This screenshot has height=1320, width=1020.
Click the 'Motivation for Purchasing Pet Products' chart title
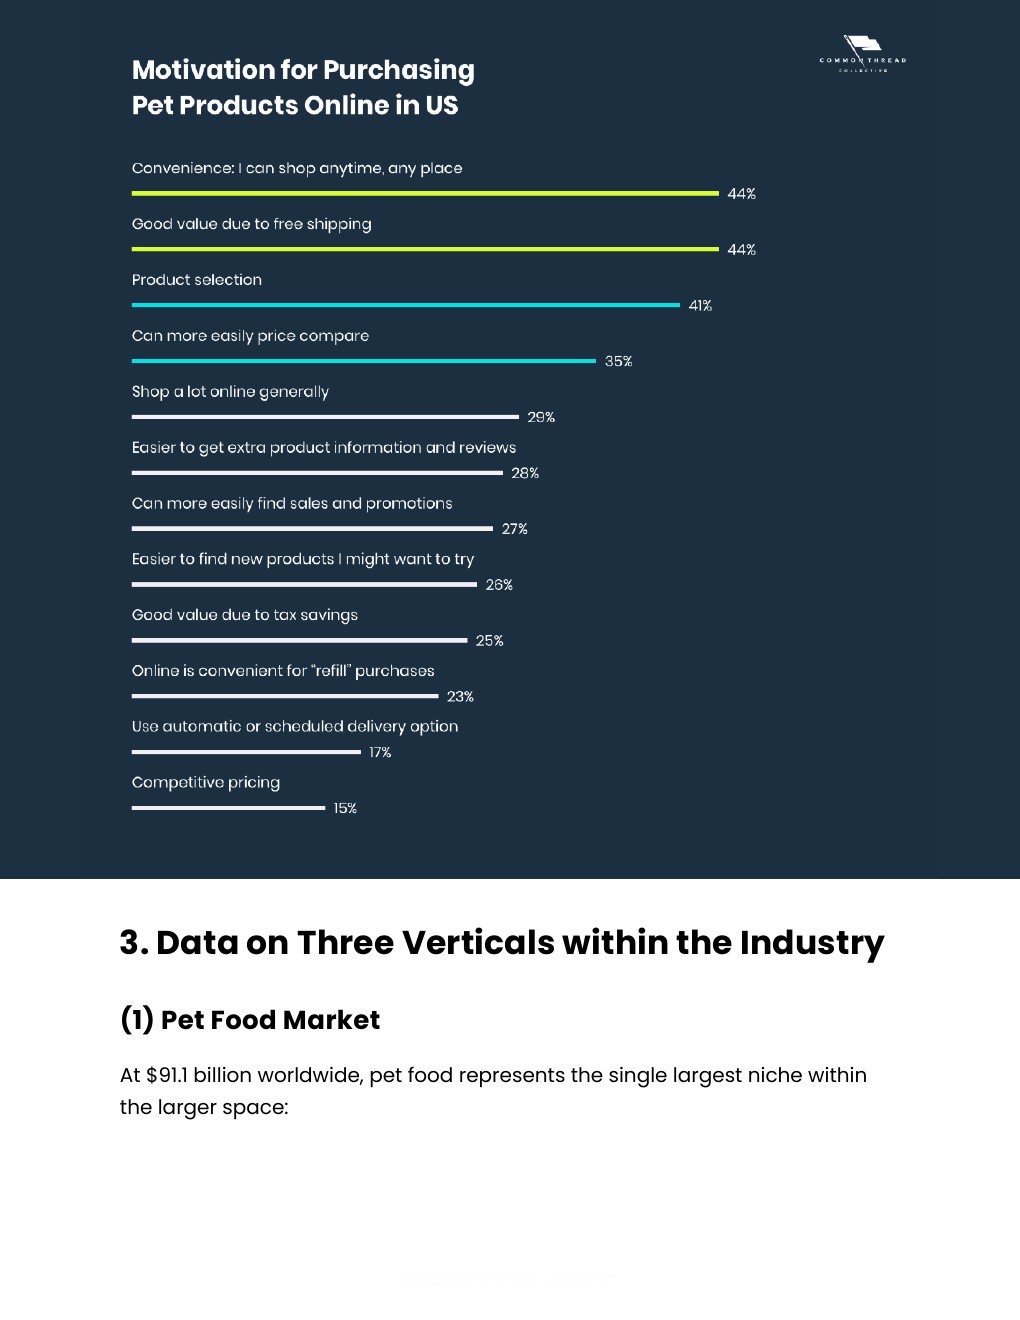click(x=303, y=88)
